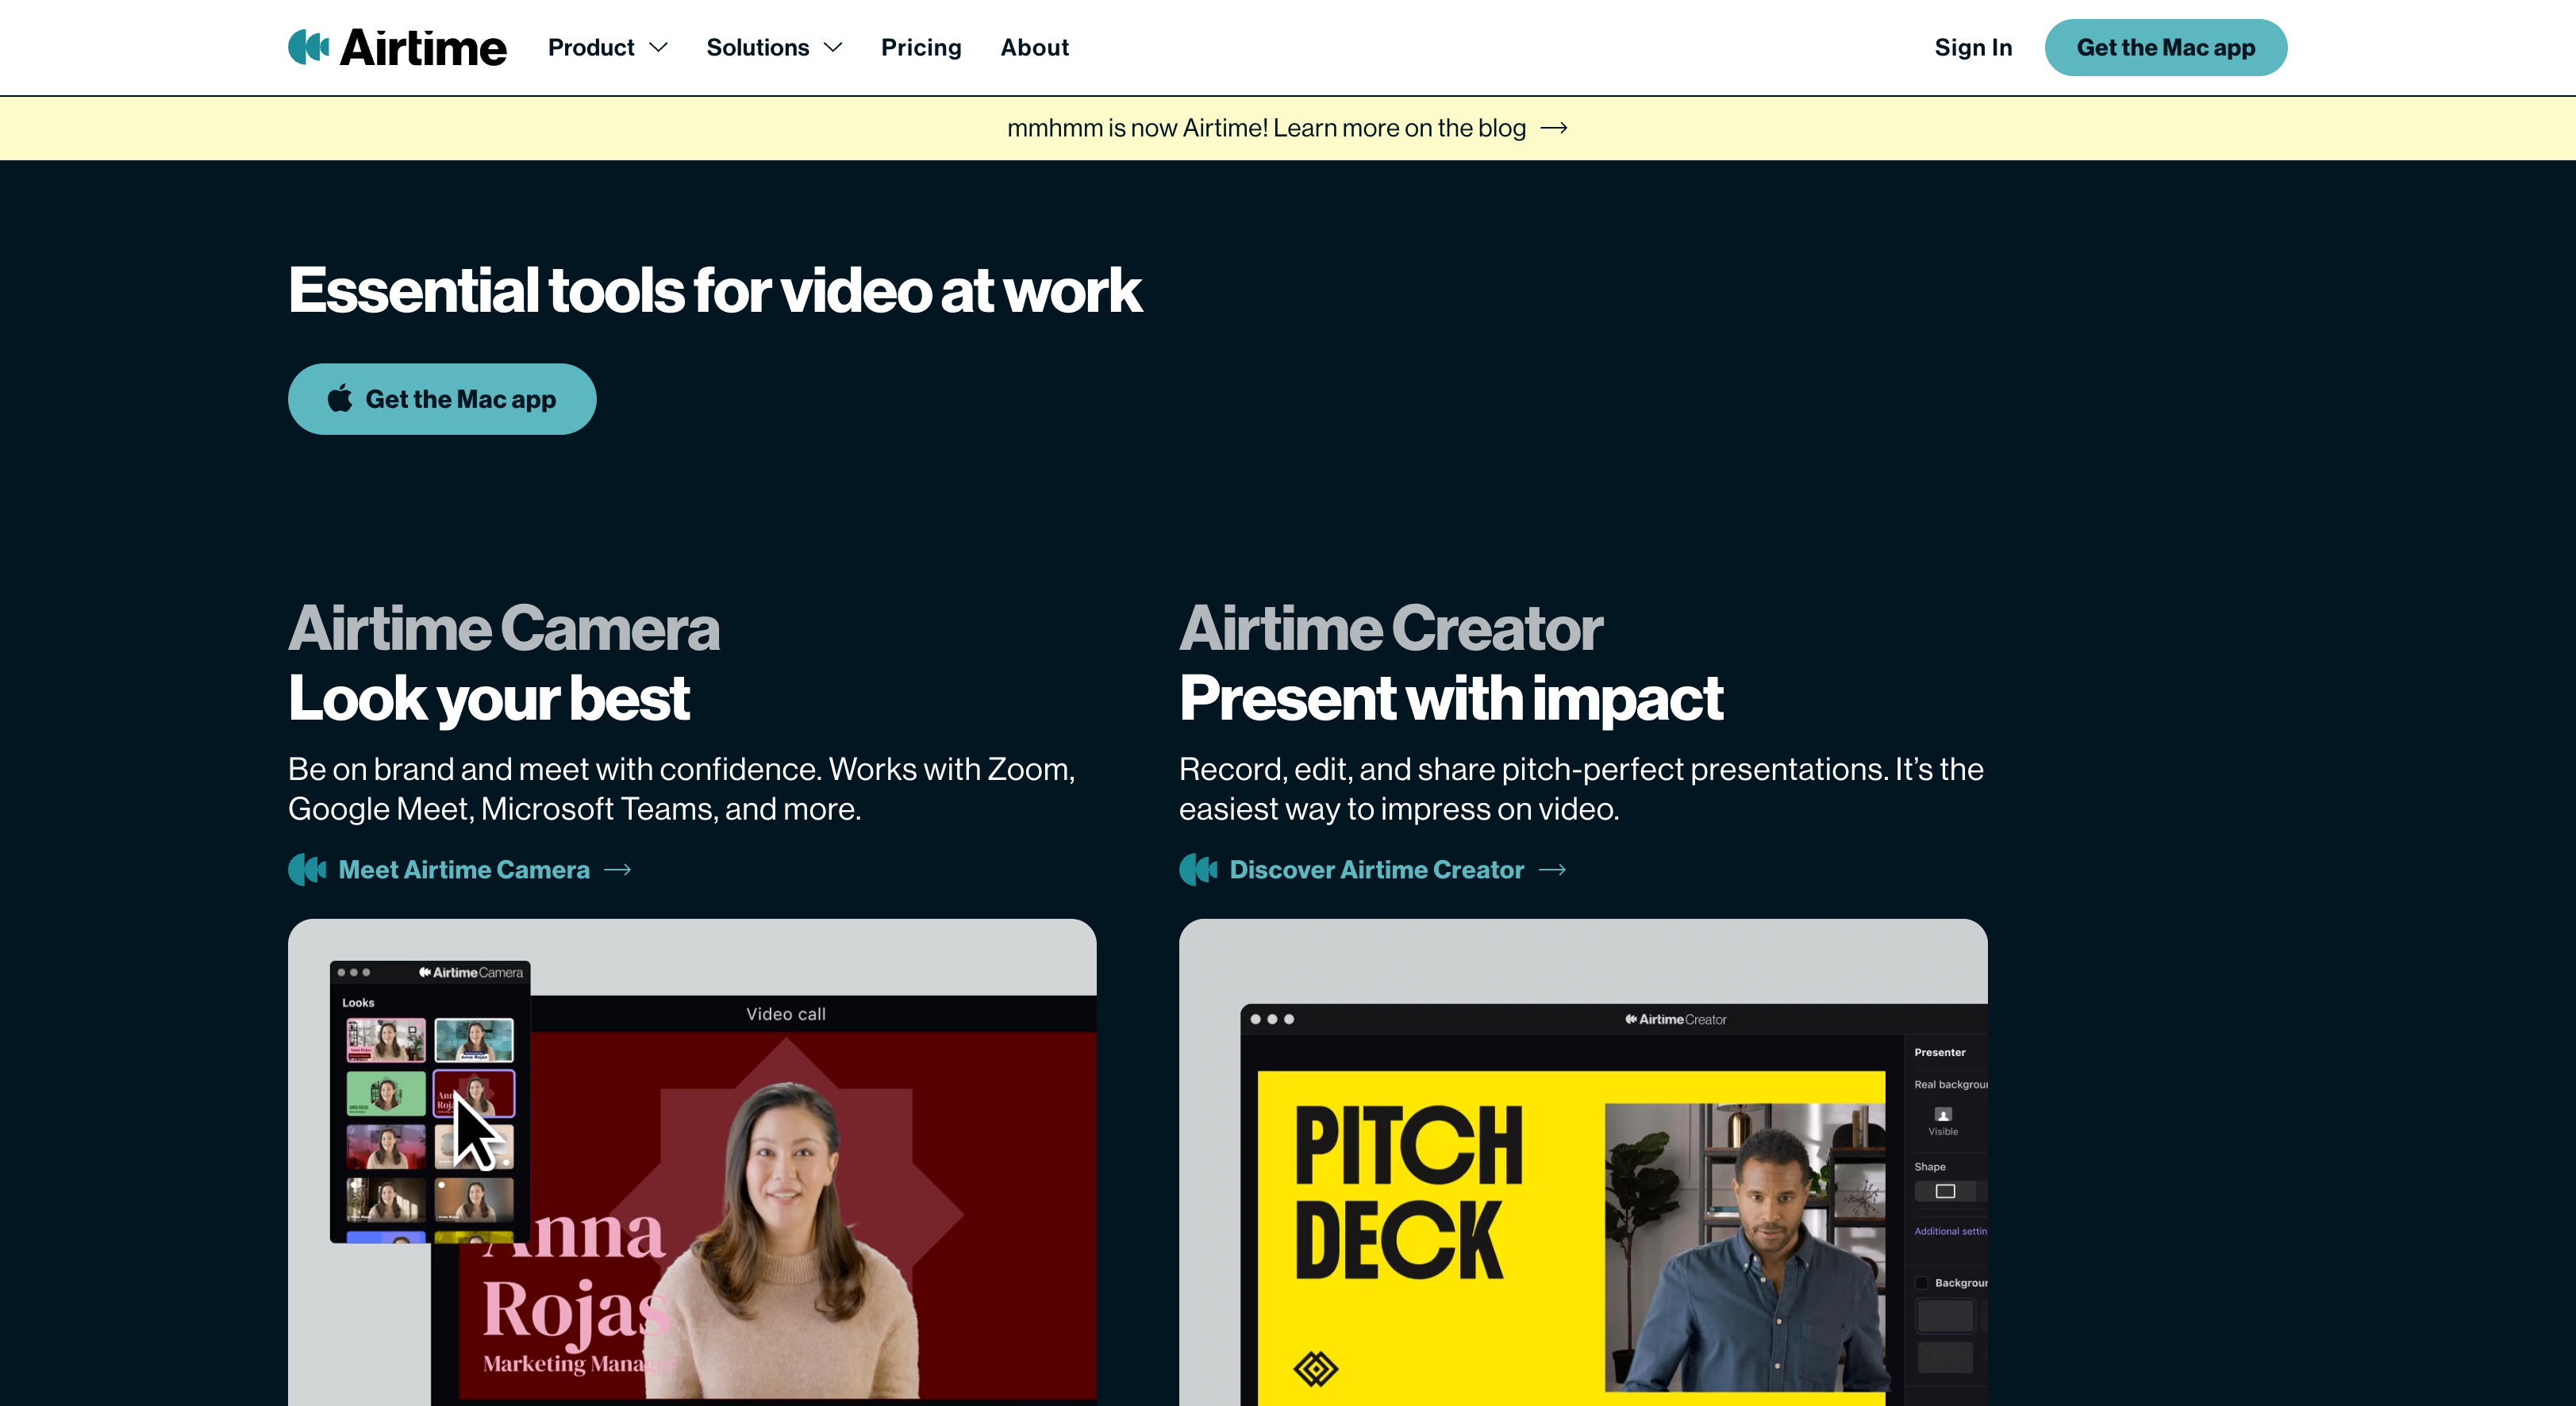Click hero Get the Mac app button with Apple icon
The height and width of the screenshot is (1406, 2576).
442,399
